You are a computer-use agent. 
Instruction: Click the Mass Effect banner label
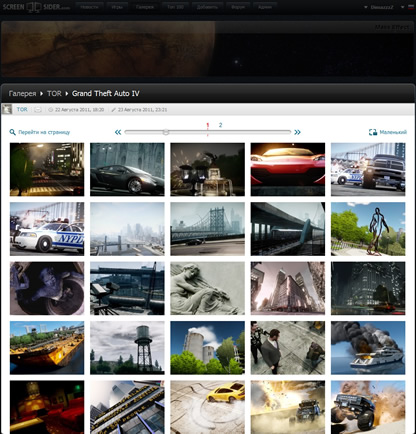point(392,27)
